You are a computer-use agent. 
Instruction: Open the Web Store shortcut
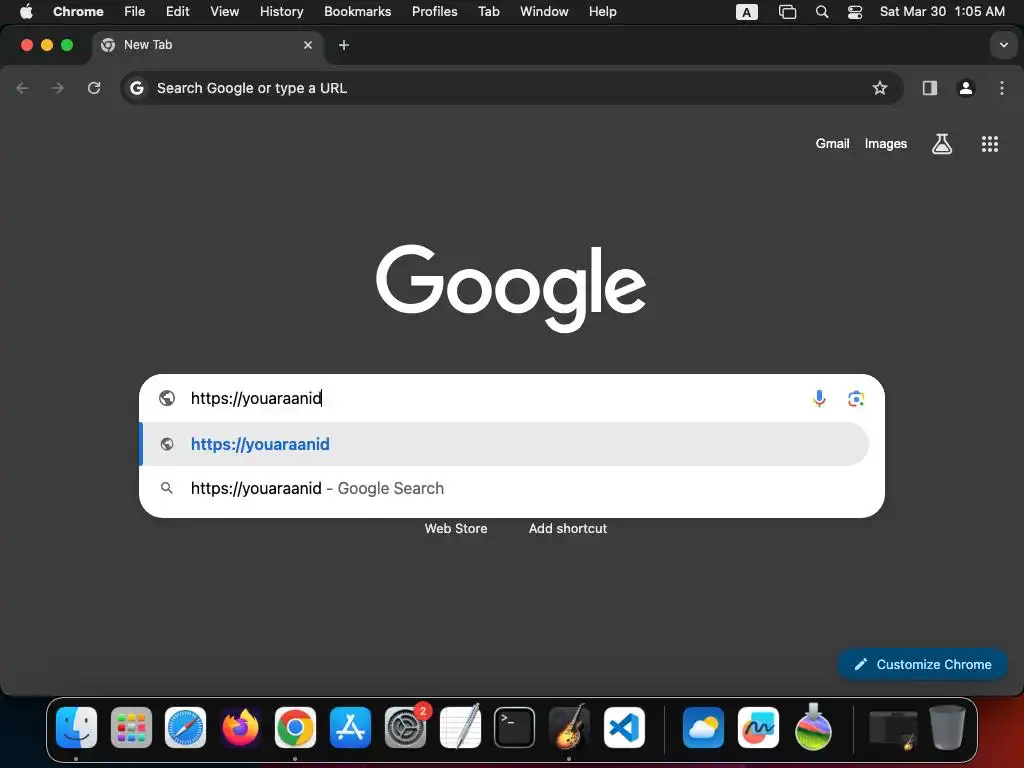(456, 528)
